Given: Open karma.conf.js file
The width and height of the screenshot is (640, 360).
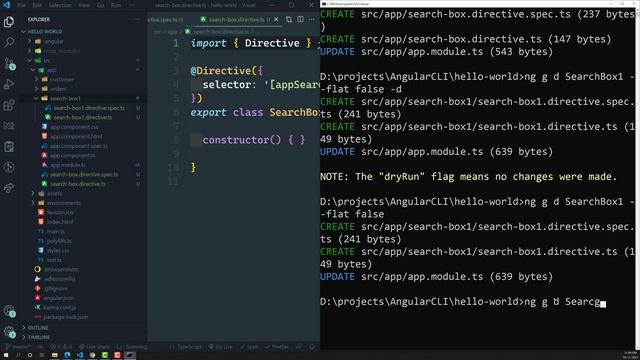Looking at the screenshot, I should click(x=60, y=307).
